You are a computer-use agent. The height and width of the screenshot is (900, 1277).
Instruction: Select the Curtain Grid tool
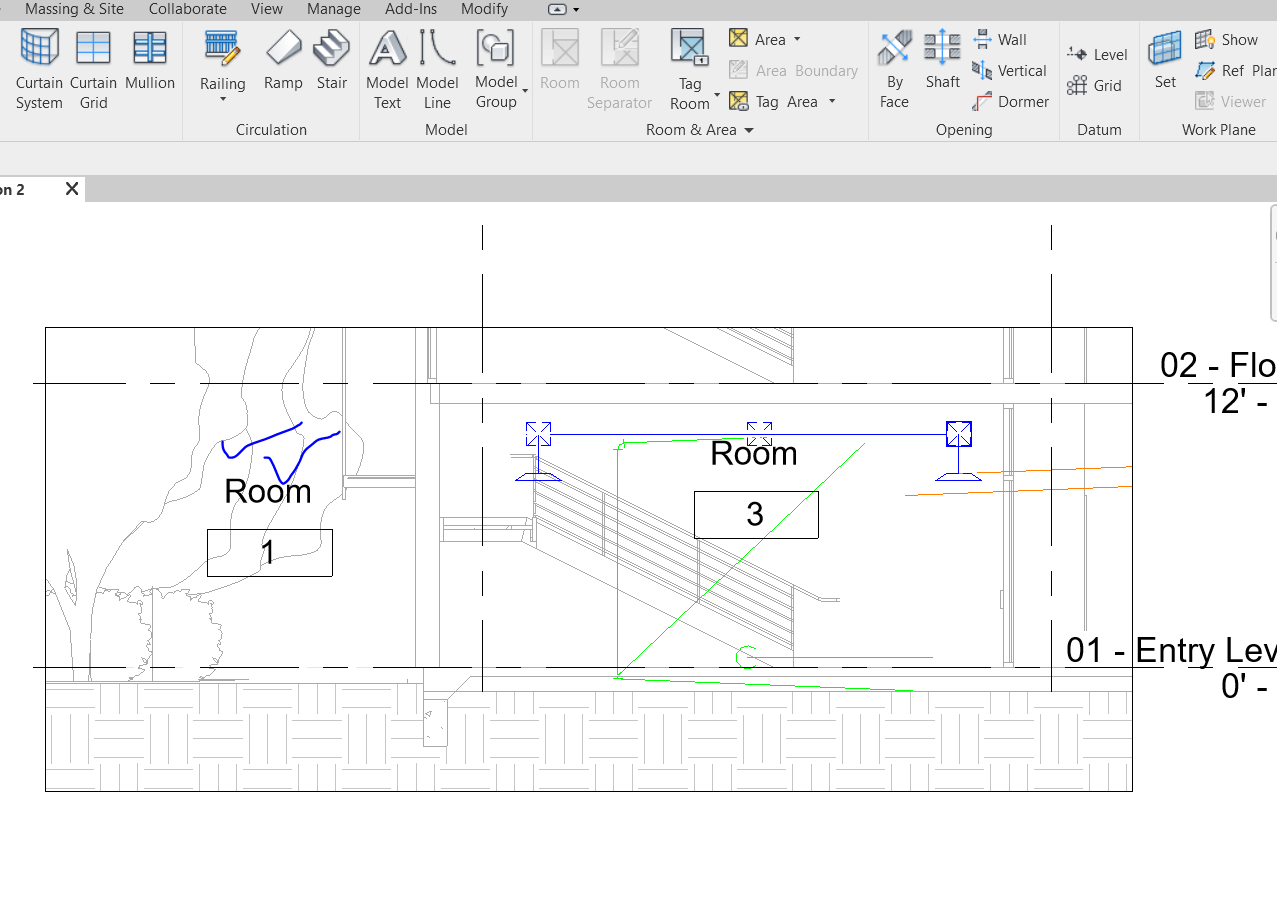(93, 68)
